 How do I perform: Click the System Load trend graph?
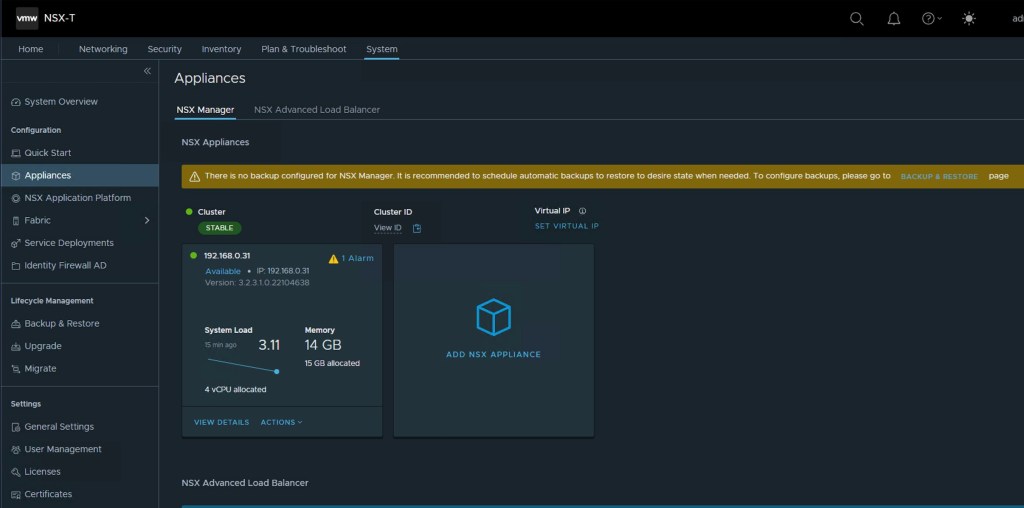pyautogui.click(x=242, y=365)
